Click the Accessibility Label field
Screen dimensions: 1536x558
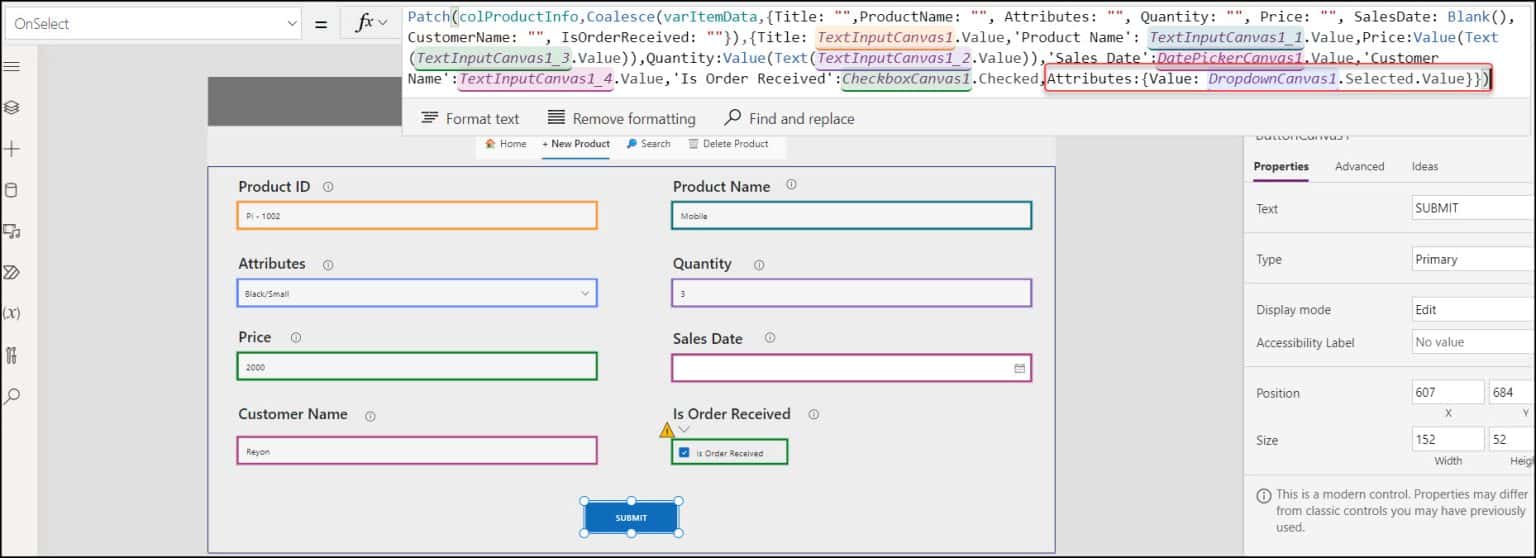(1472, 342)
